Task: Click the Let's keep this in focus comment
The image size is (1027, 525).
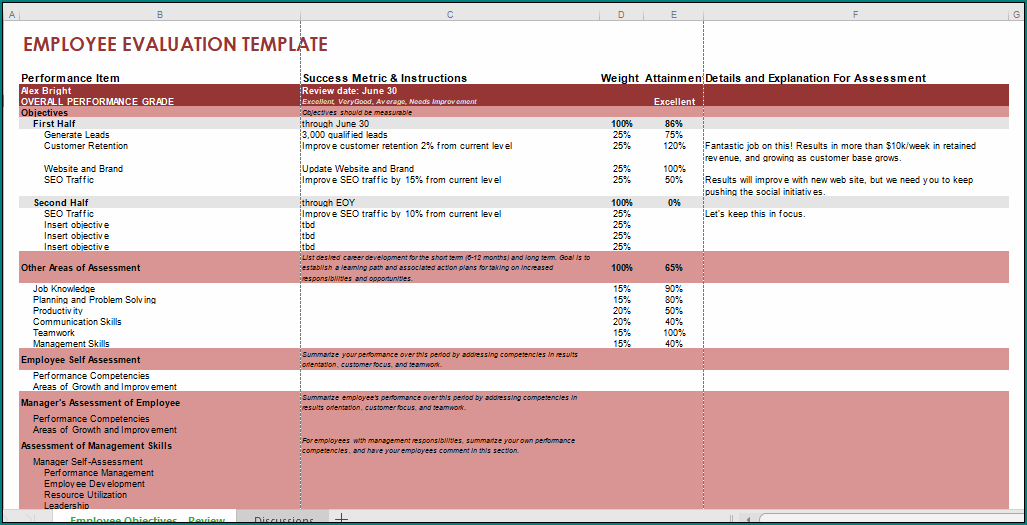Action: [x=755, y=214]
